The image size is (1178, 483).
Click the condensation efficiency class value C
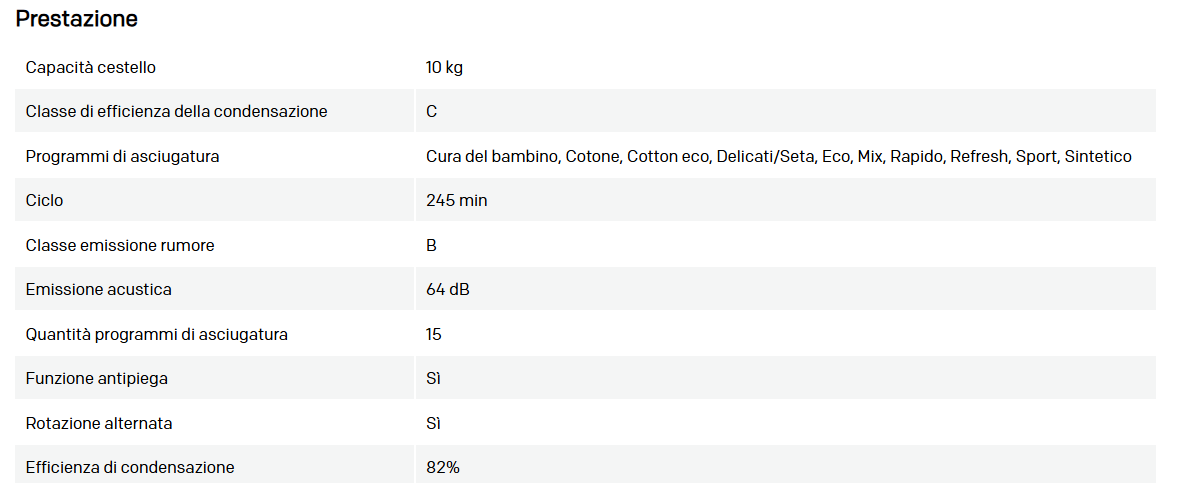click(432, 112)
